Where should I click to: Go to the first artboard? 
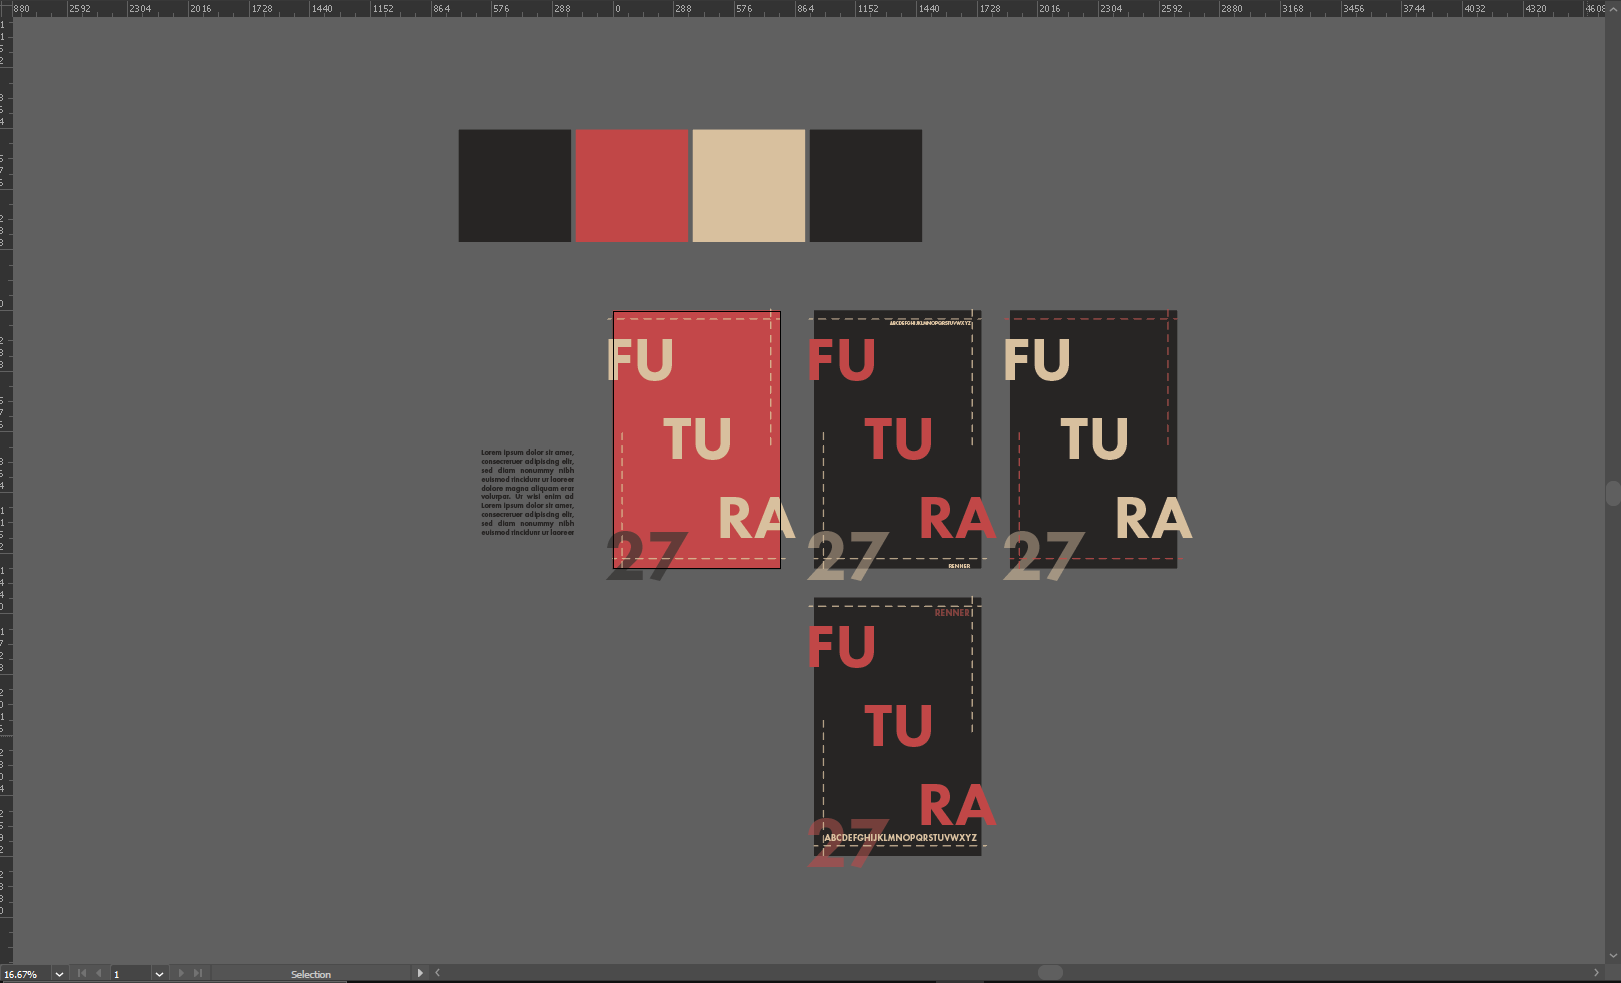pyautogui.click(x=82, y=973)
